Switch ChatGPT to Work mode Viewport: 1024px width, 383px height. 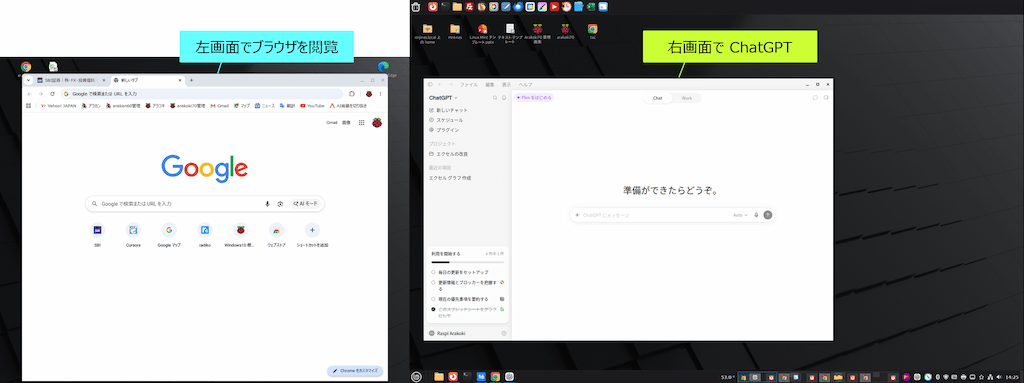point(686,98)
